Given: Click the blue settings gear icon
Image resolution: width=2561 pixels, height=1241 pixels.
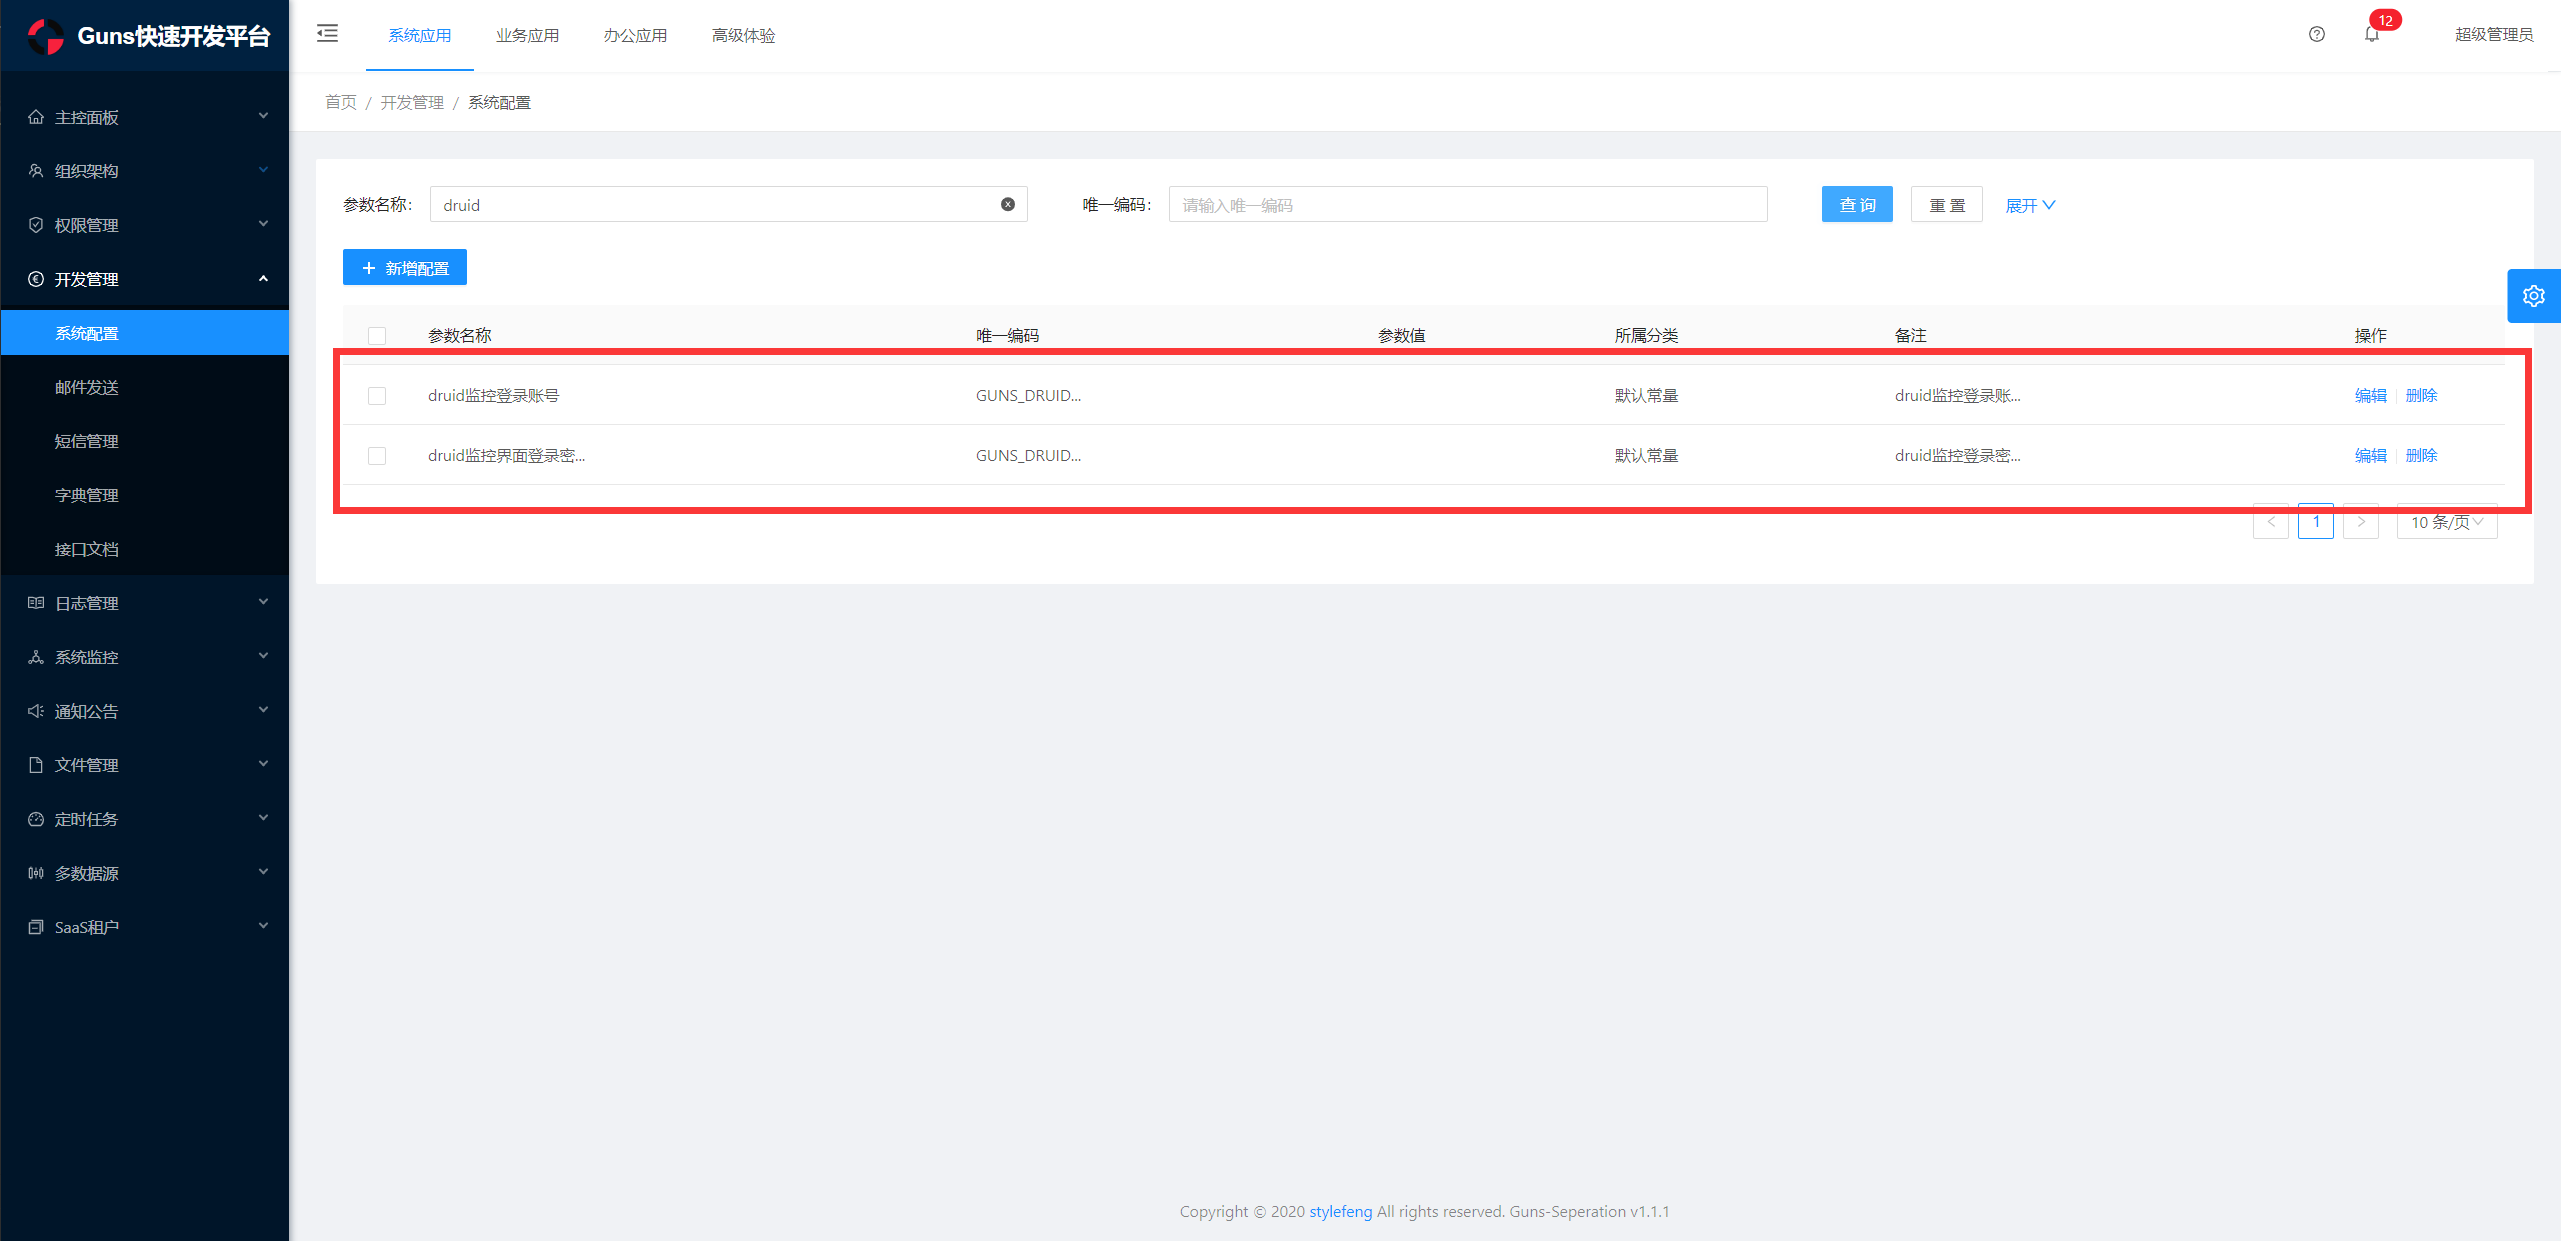Looking at the screenshot, I should (2533, 296).
